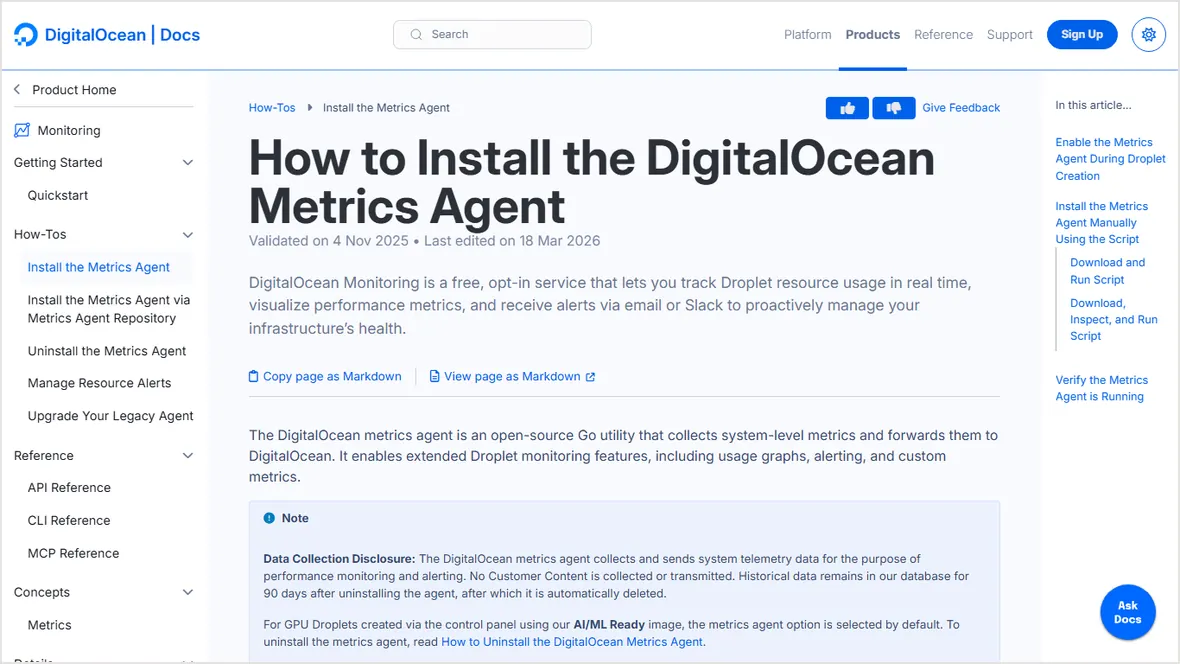Click the back arrow beside Product Home
The height and width of the screenshot is (664, 1180).
(x=17, y=90)
